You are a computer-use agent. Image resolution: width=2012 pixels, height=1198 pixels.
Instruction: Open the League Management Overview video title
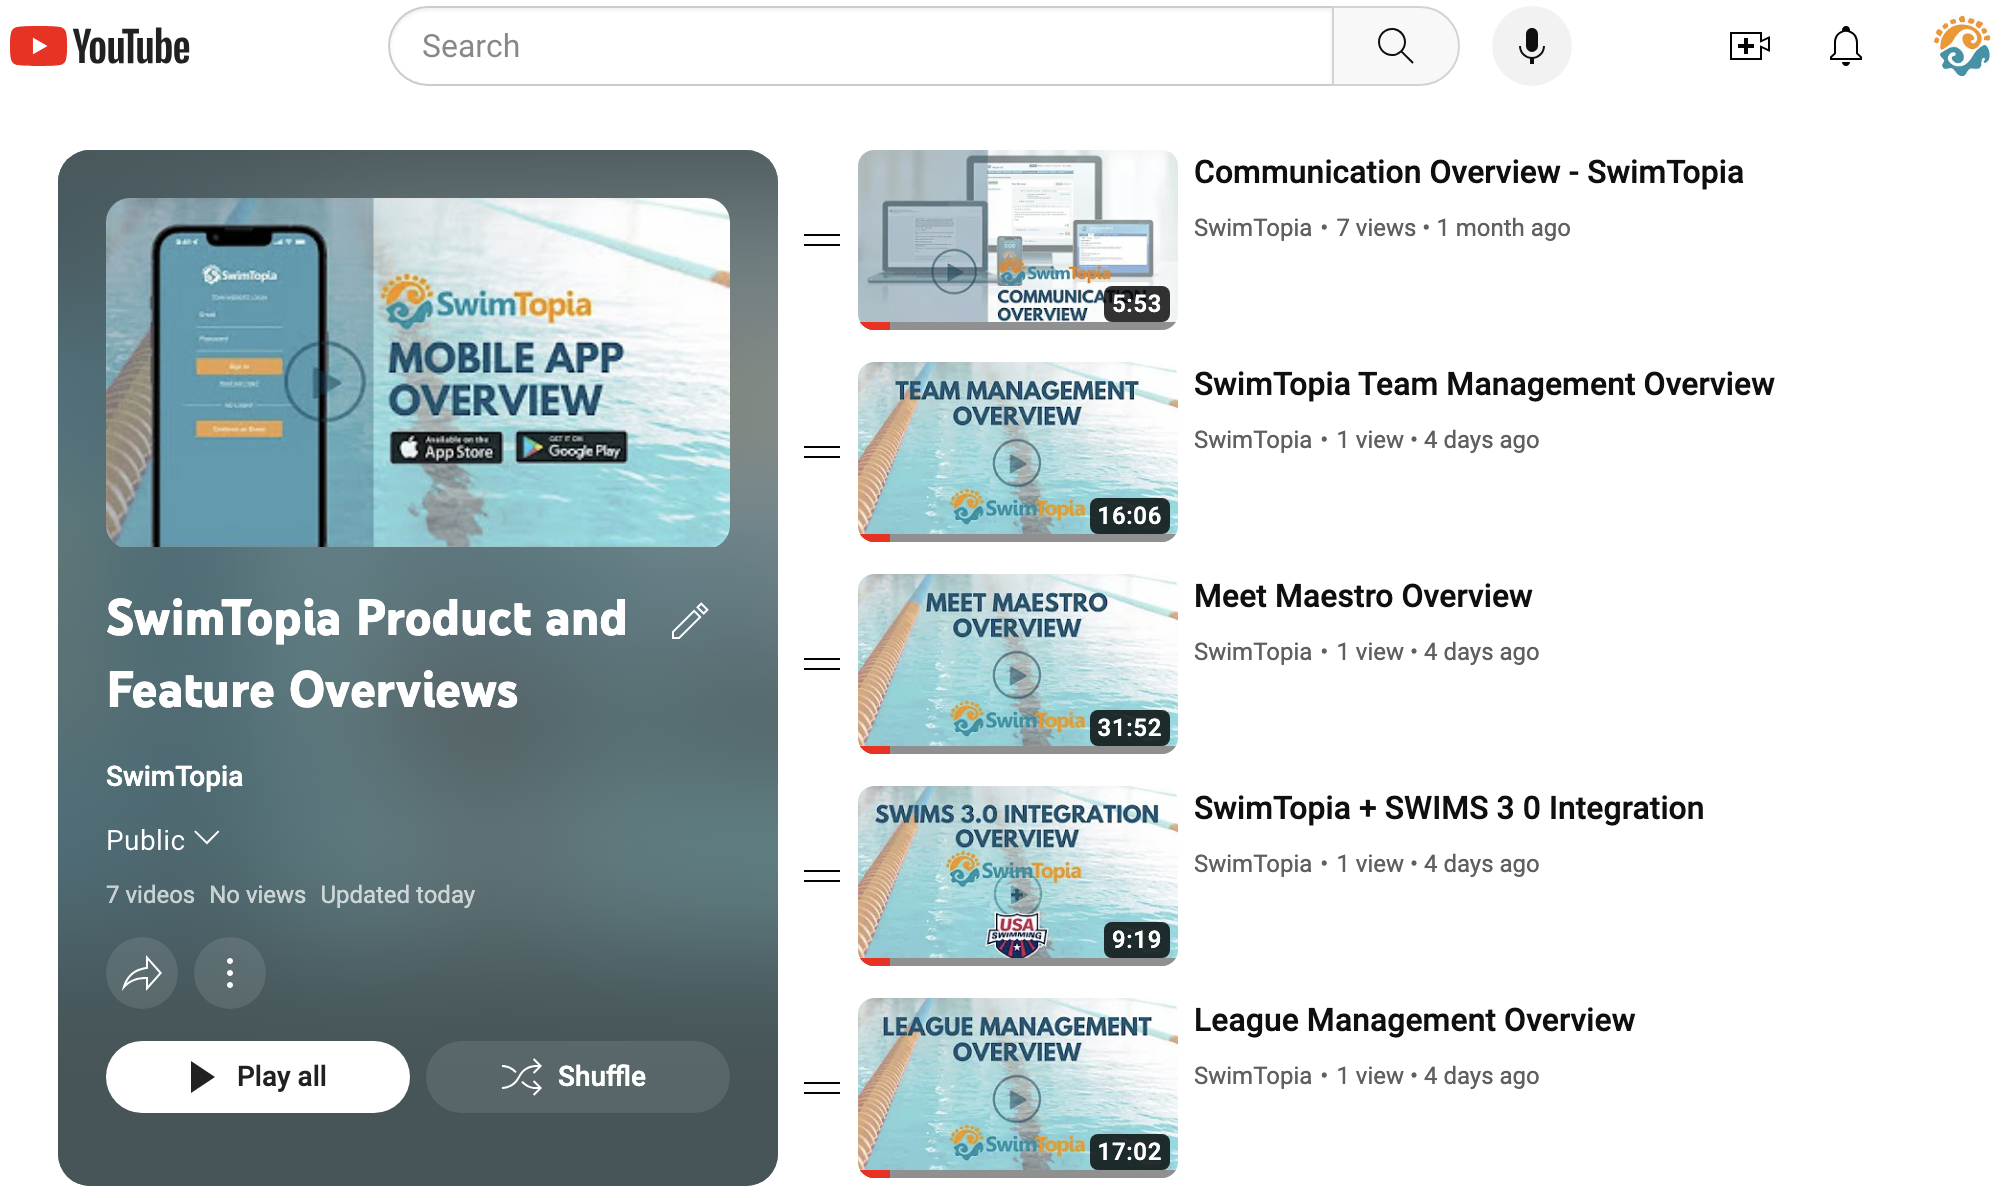[x=1414, y=1020]
